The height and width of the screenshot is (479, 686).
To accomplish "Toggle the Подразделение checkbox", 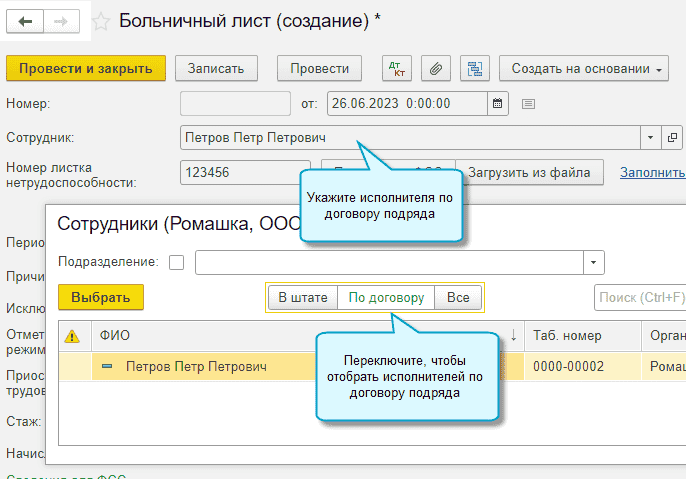I will tap(176, 262).
